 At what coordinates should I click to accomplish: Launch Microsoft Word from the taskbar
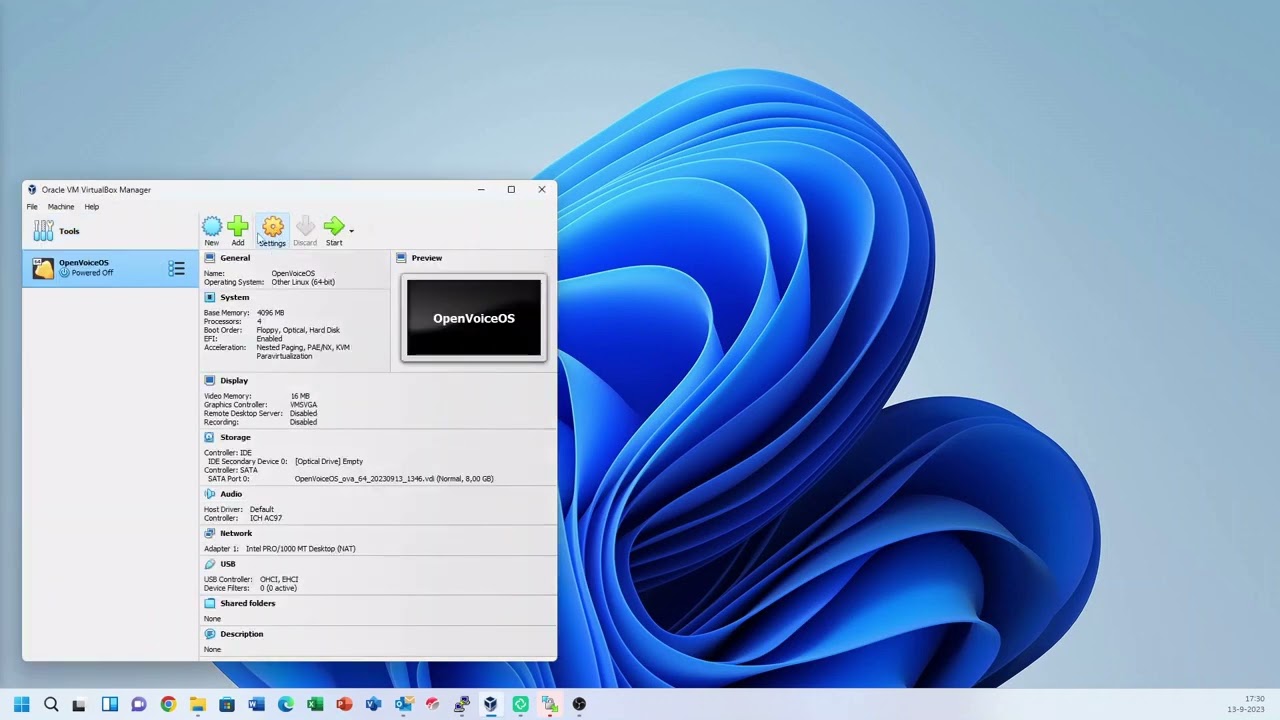256,704
